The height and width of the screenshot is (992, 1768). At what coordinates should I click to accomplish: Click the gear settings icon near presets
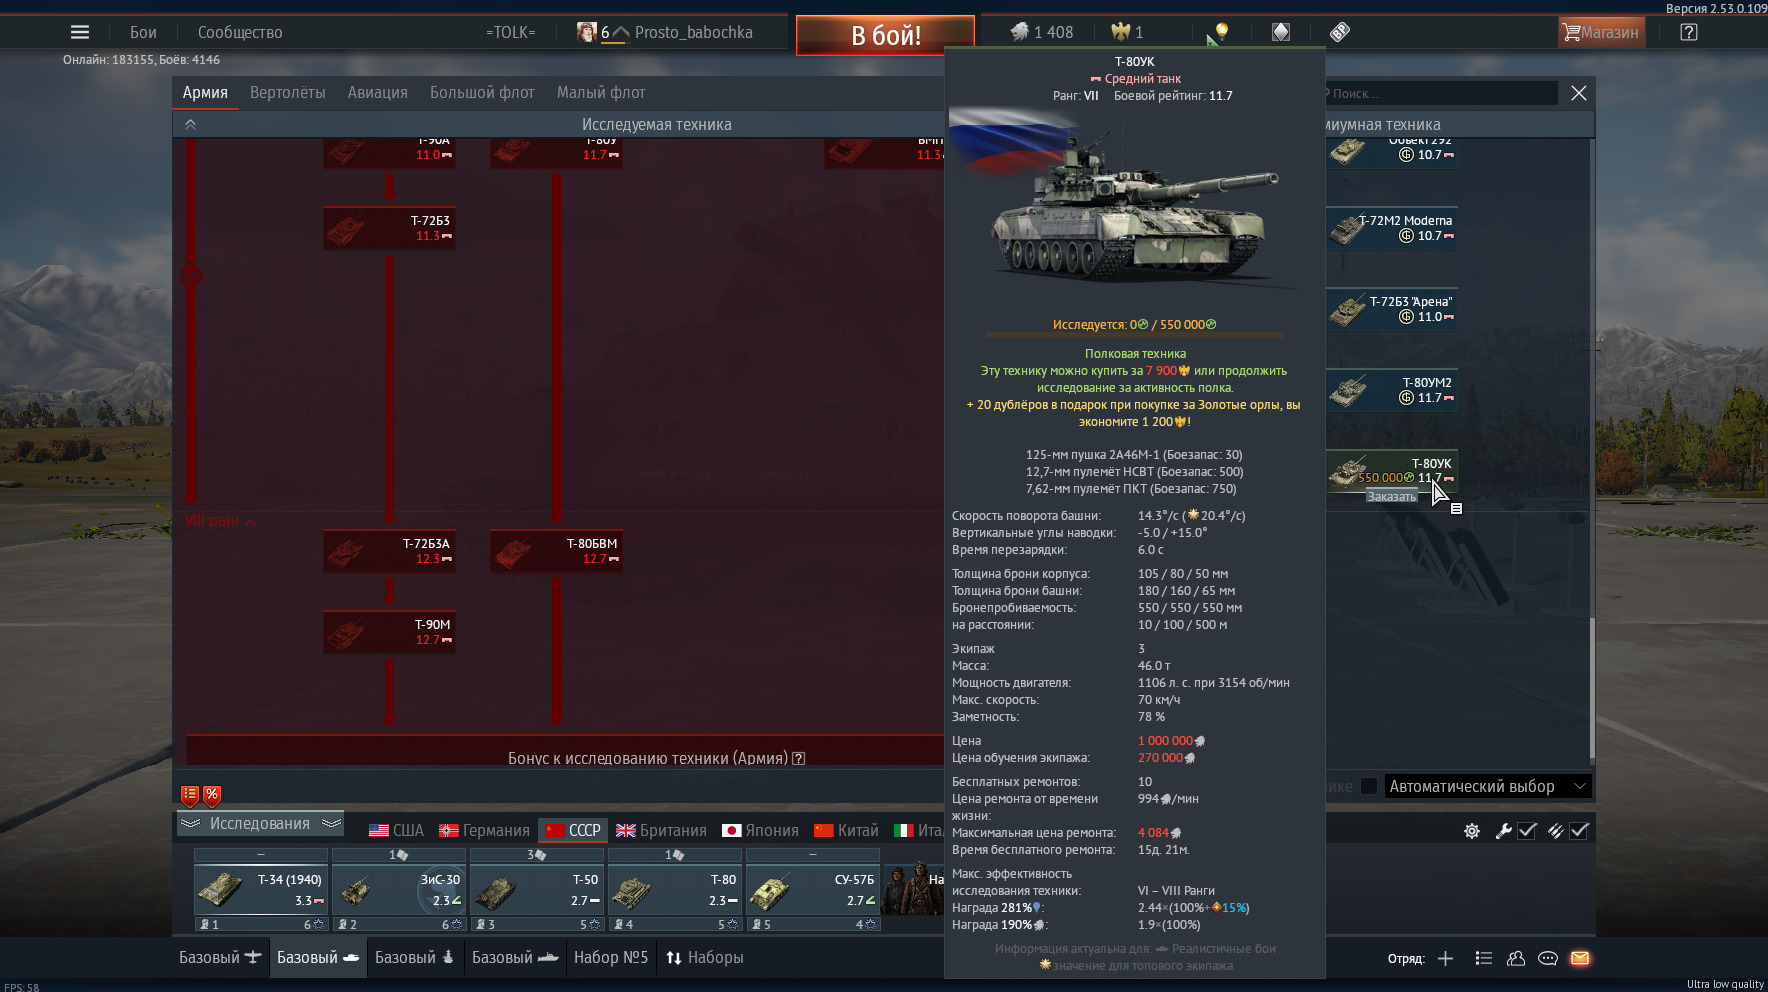point(1472,831)
